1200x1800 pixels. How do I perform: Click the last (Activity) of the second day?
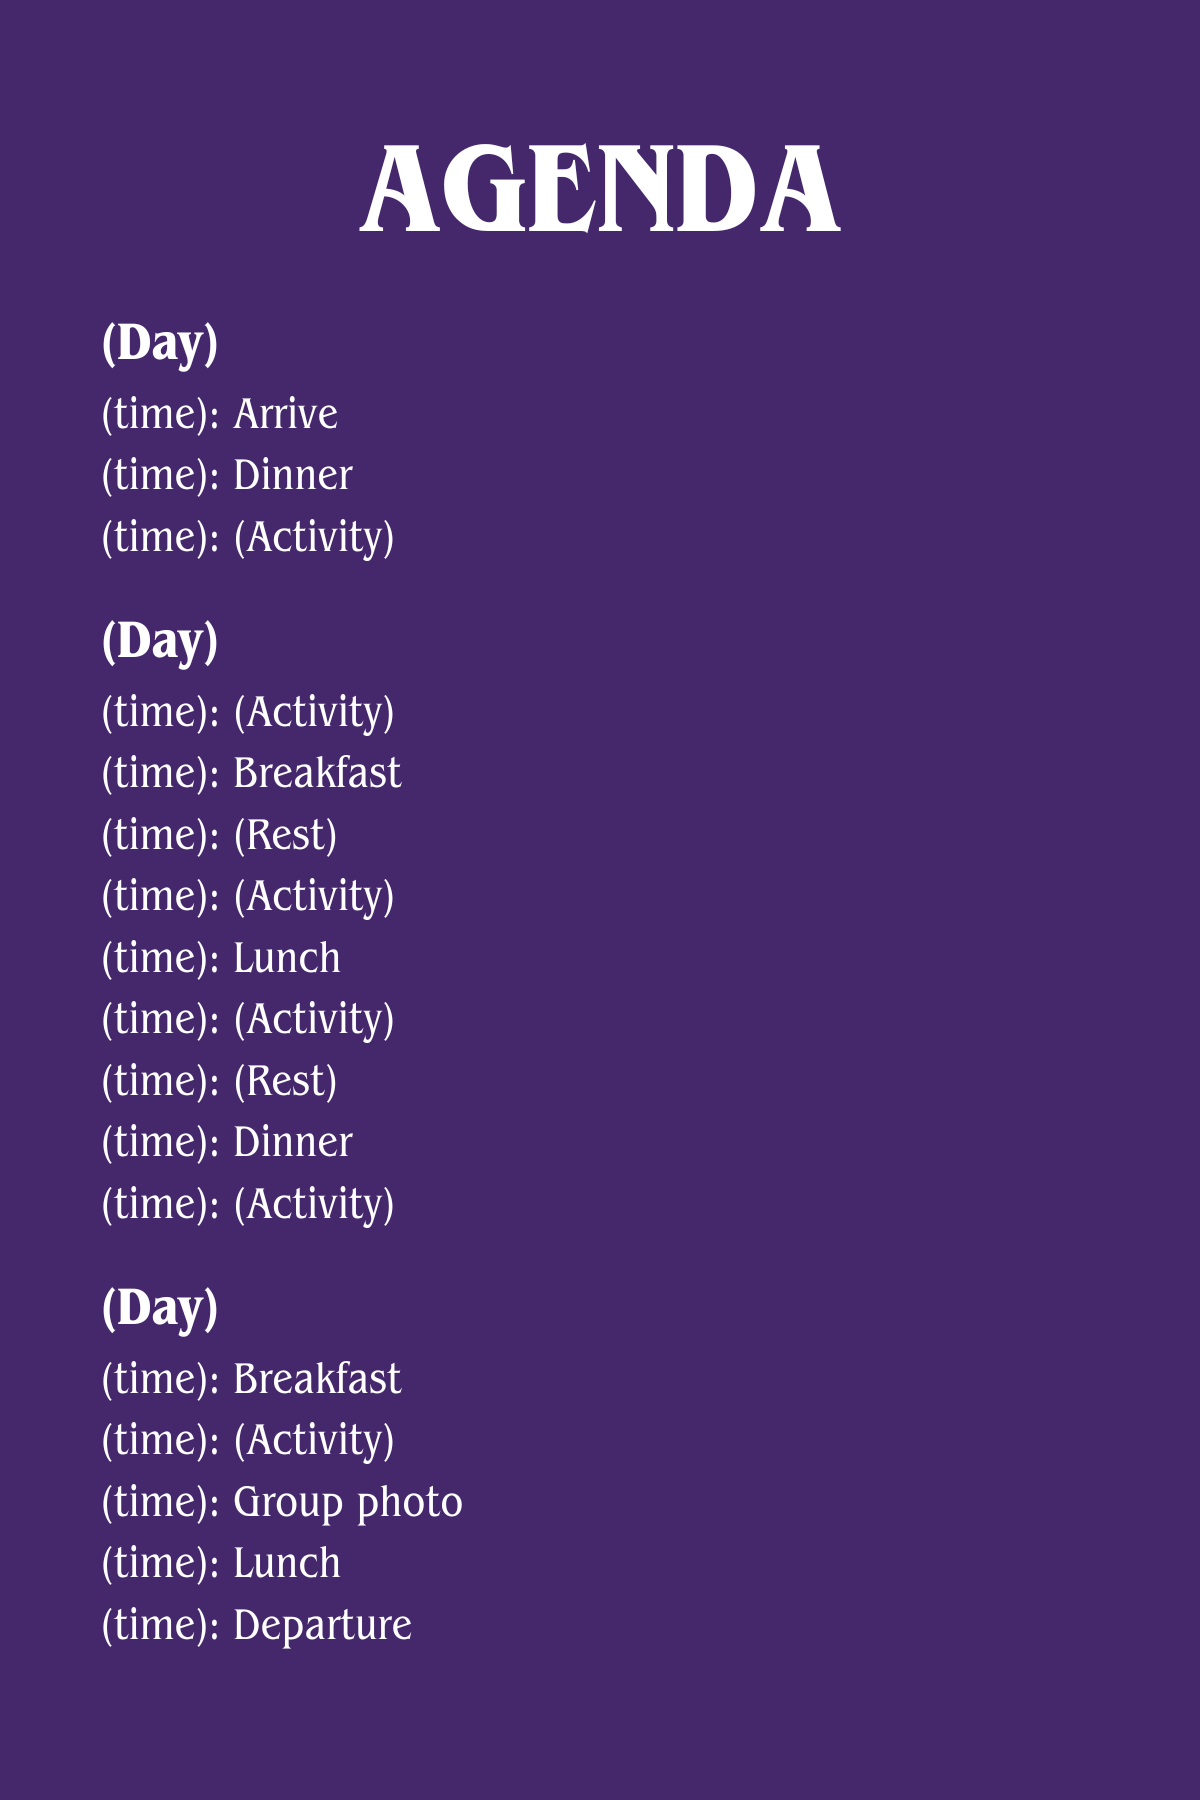(248, 1204)
